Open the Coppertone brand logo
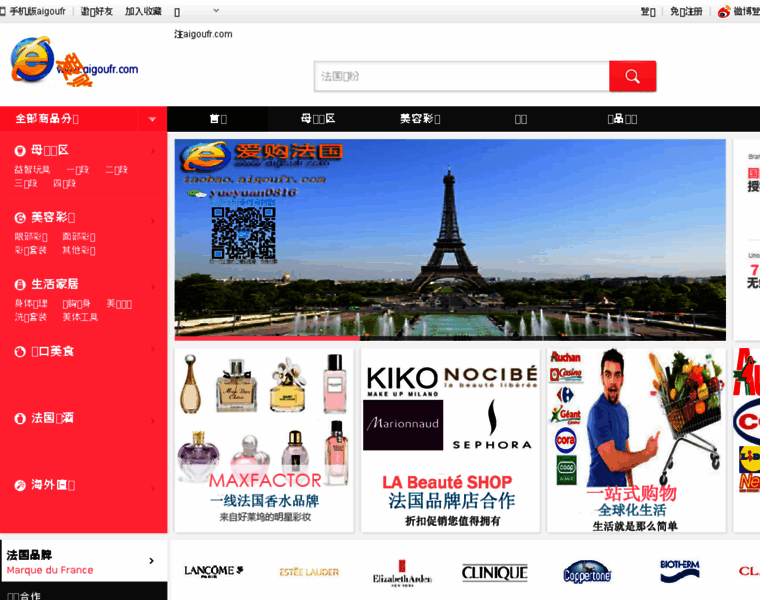760x600 pixels. click(587, 572)
